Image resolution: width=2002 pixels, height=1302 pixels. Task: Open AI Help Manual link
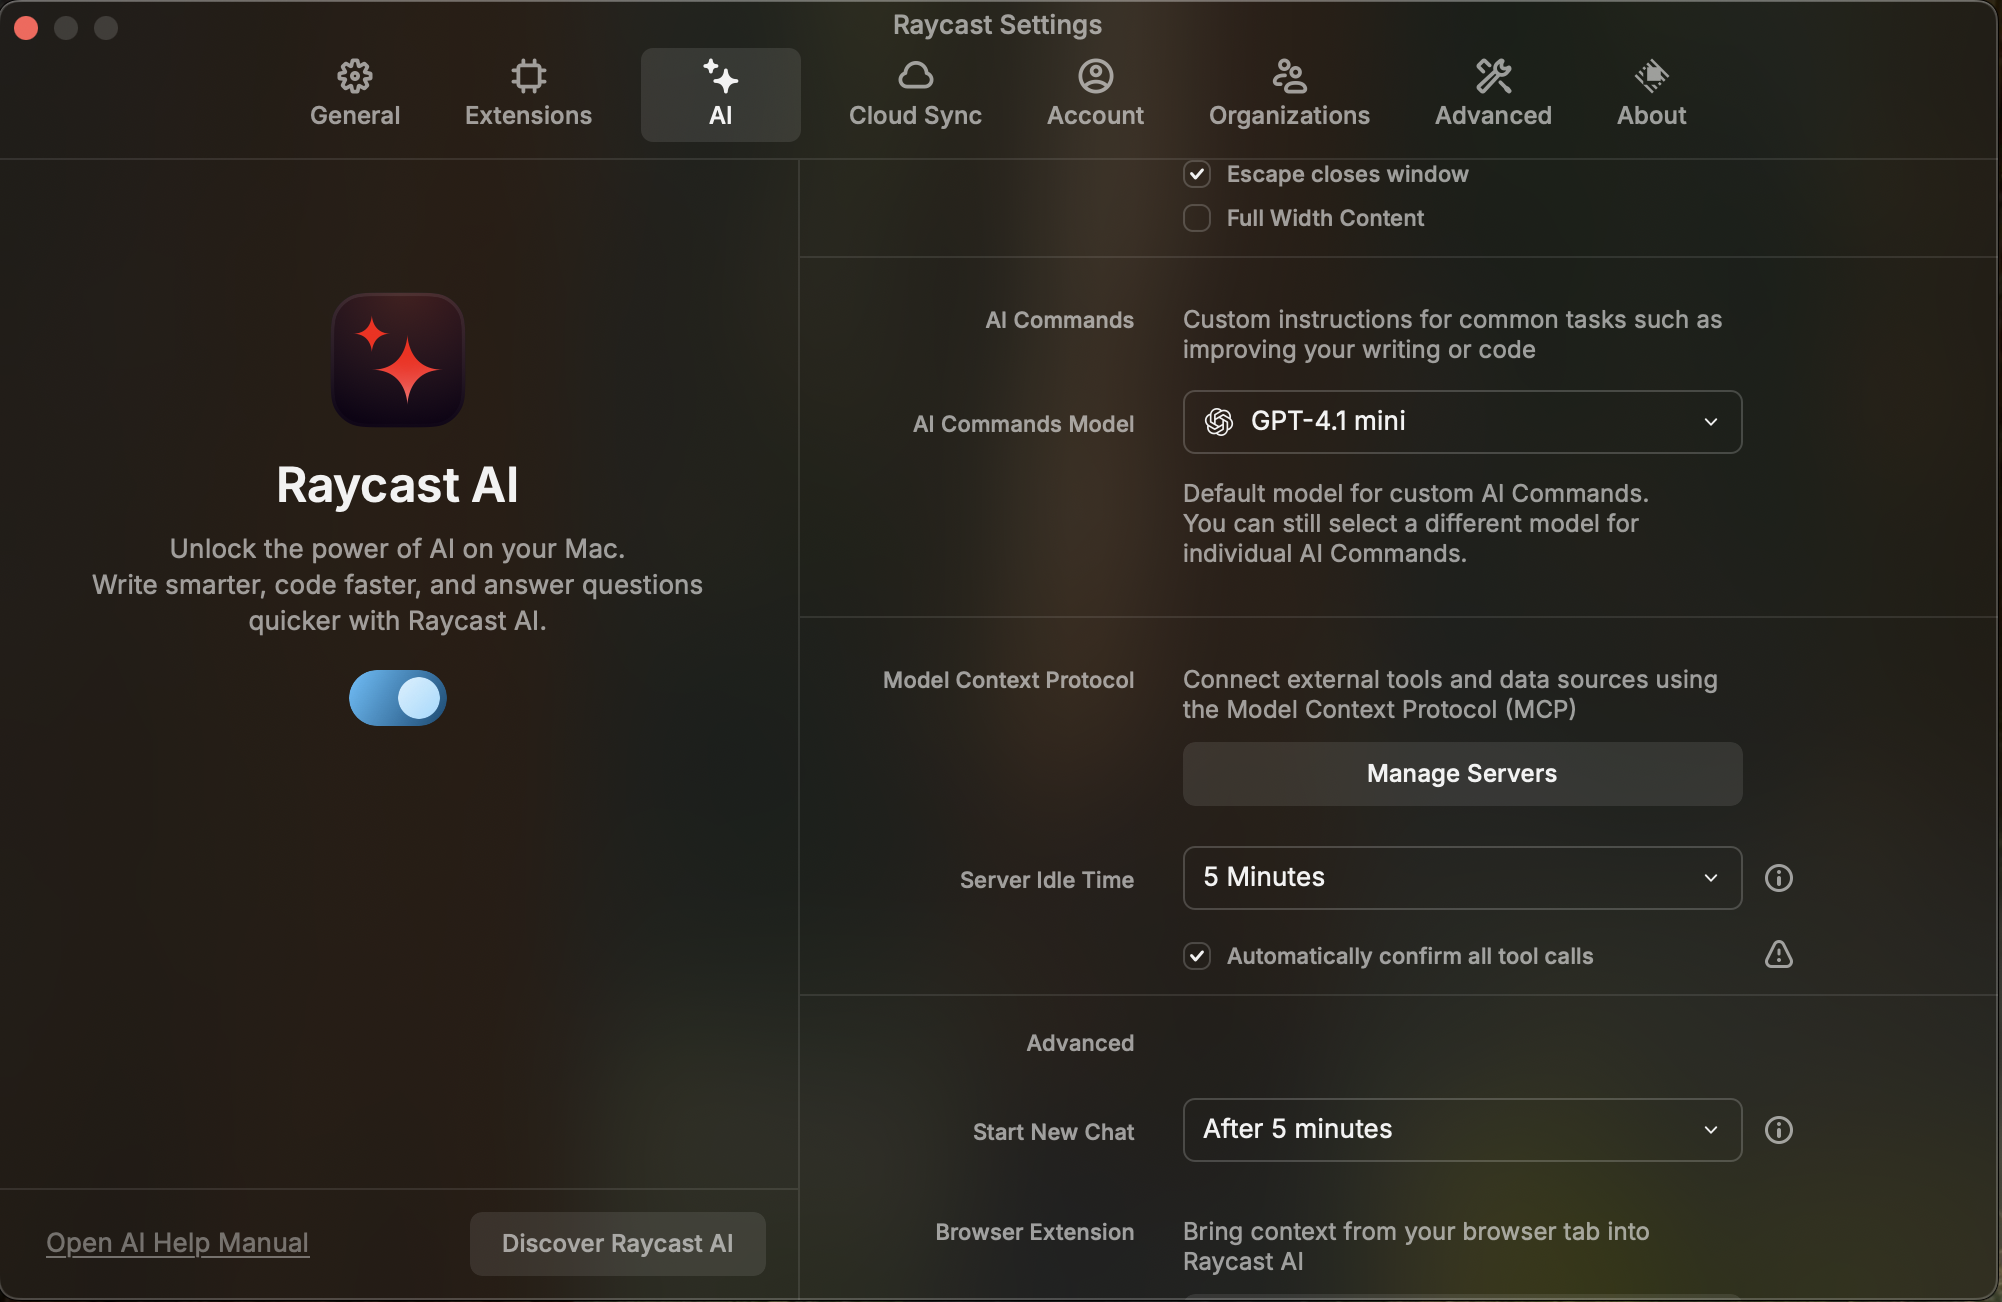(x=177, y=1243)
